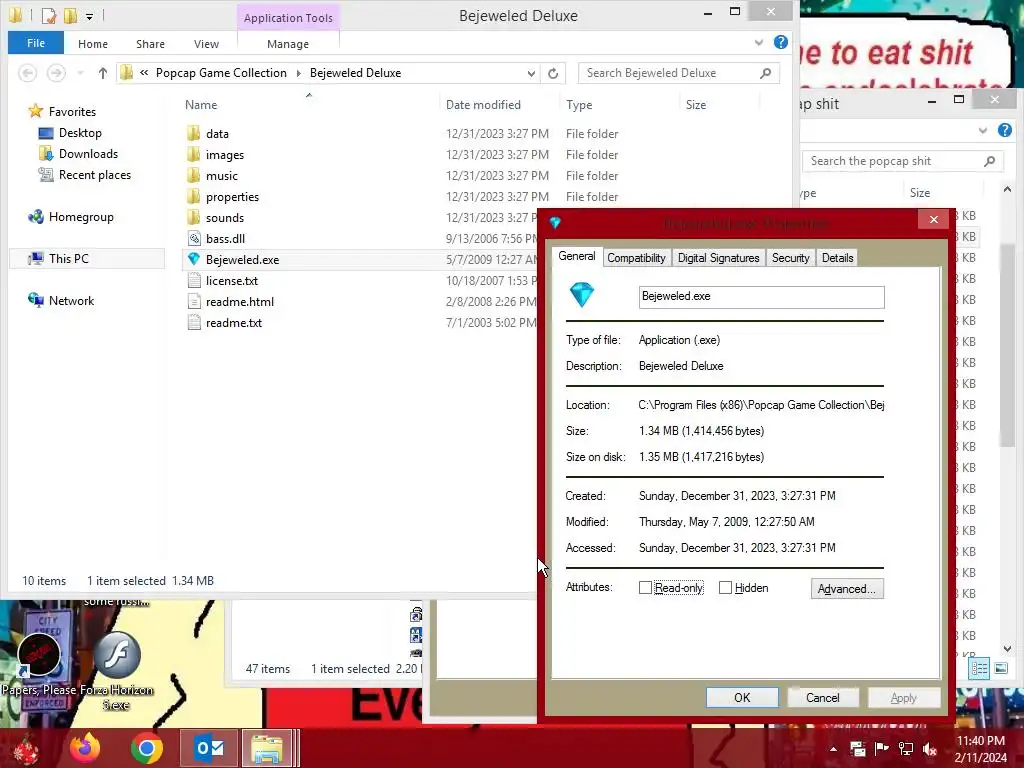Click the filename field containing Bejeweled.exe
The image size is (1024, 768).
tap(761, 296)
